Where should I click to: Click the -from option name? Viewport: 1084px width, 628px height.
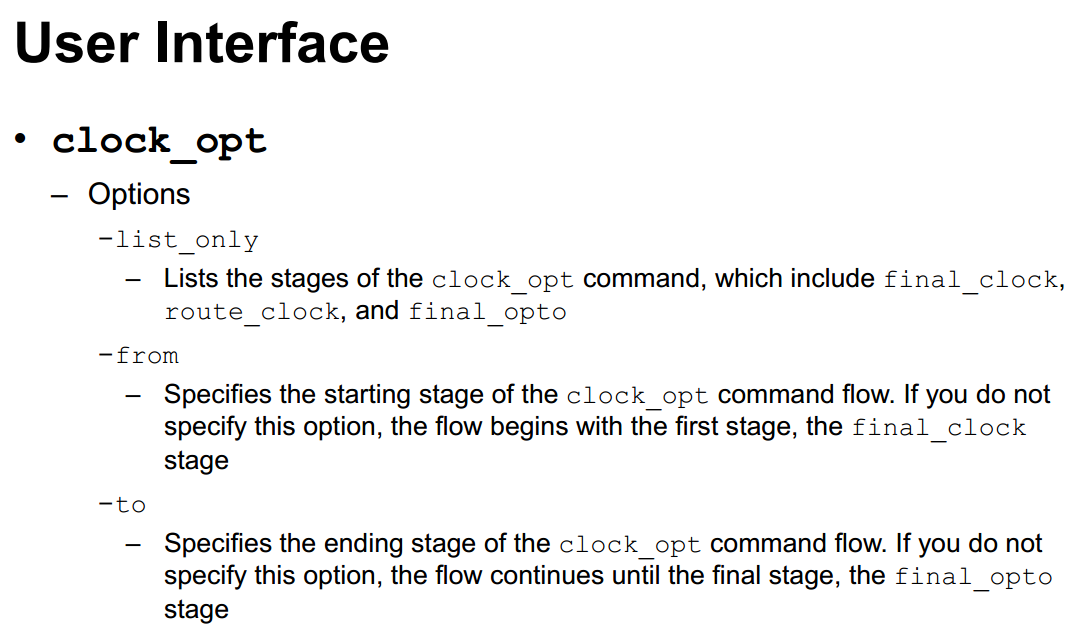coord(138,355)
